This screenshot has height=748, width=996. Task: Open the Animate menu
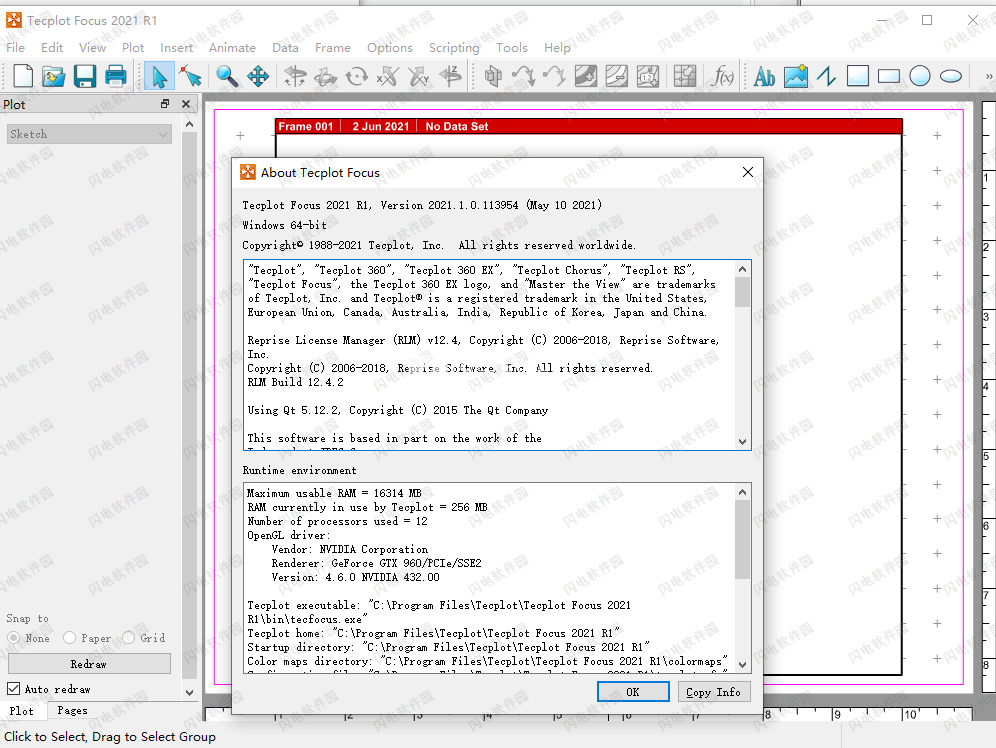(x=232, y=48)
